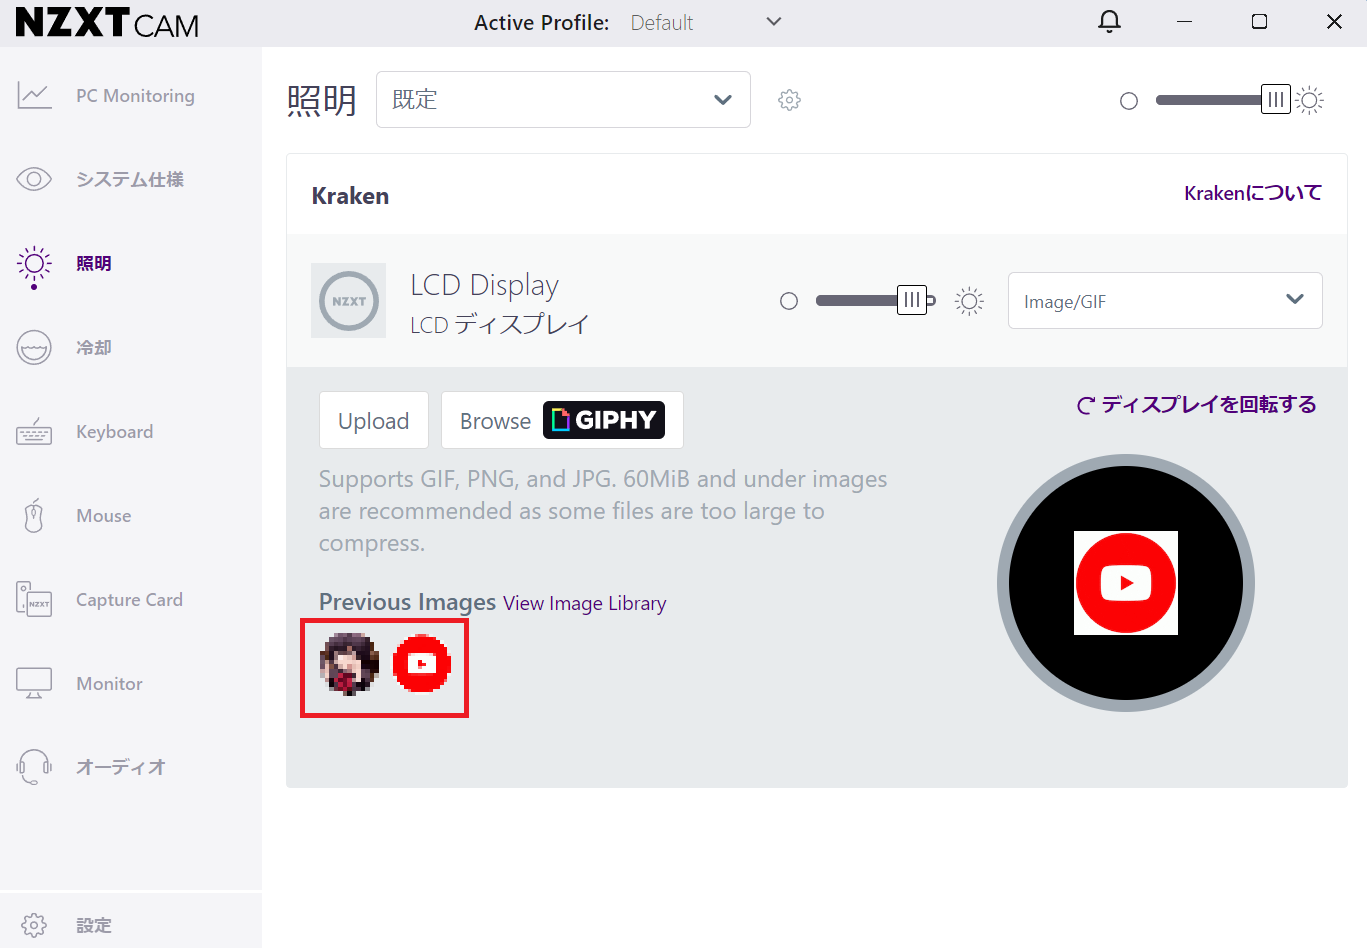Click LCD Display dim circle icon

click(x=789, y=301)
